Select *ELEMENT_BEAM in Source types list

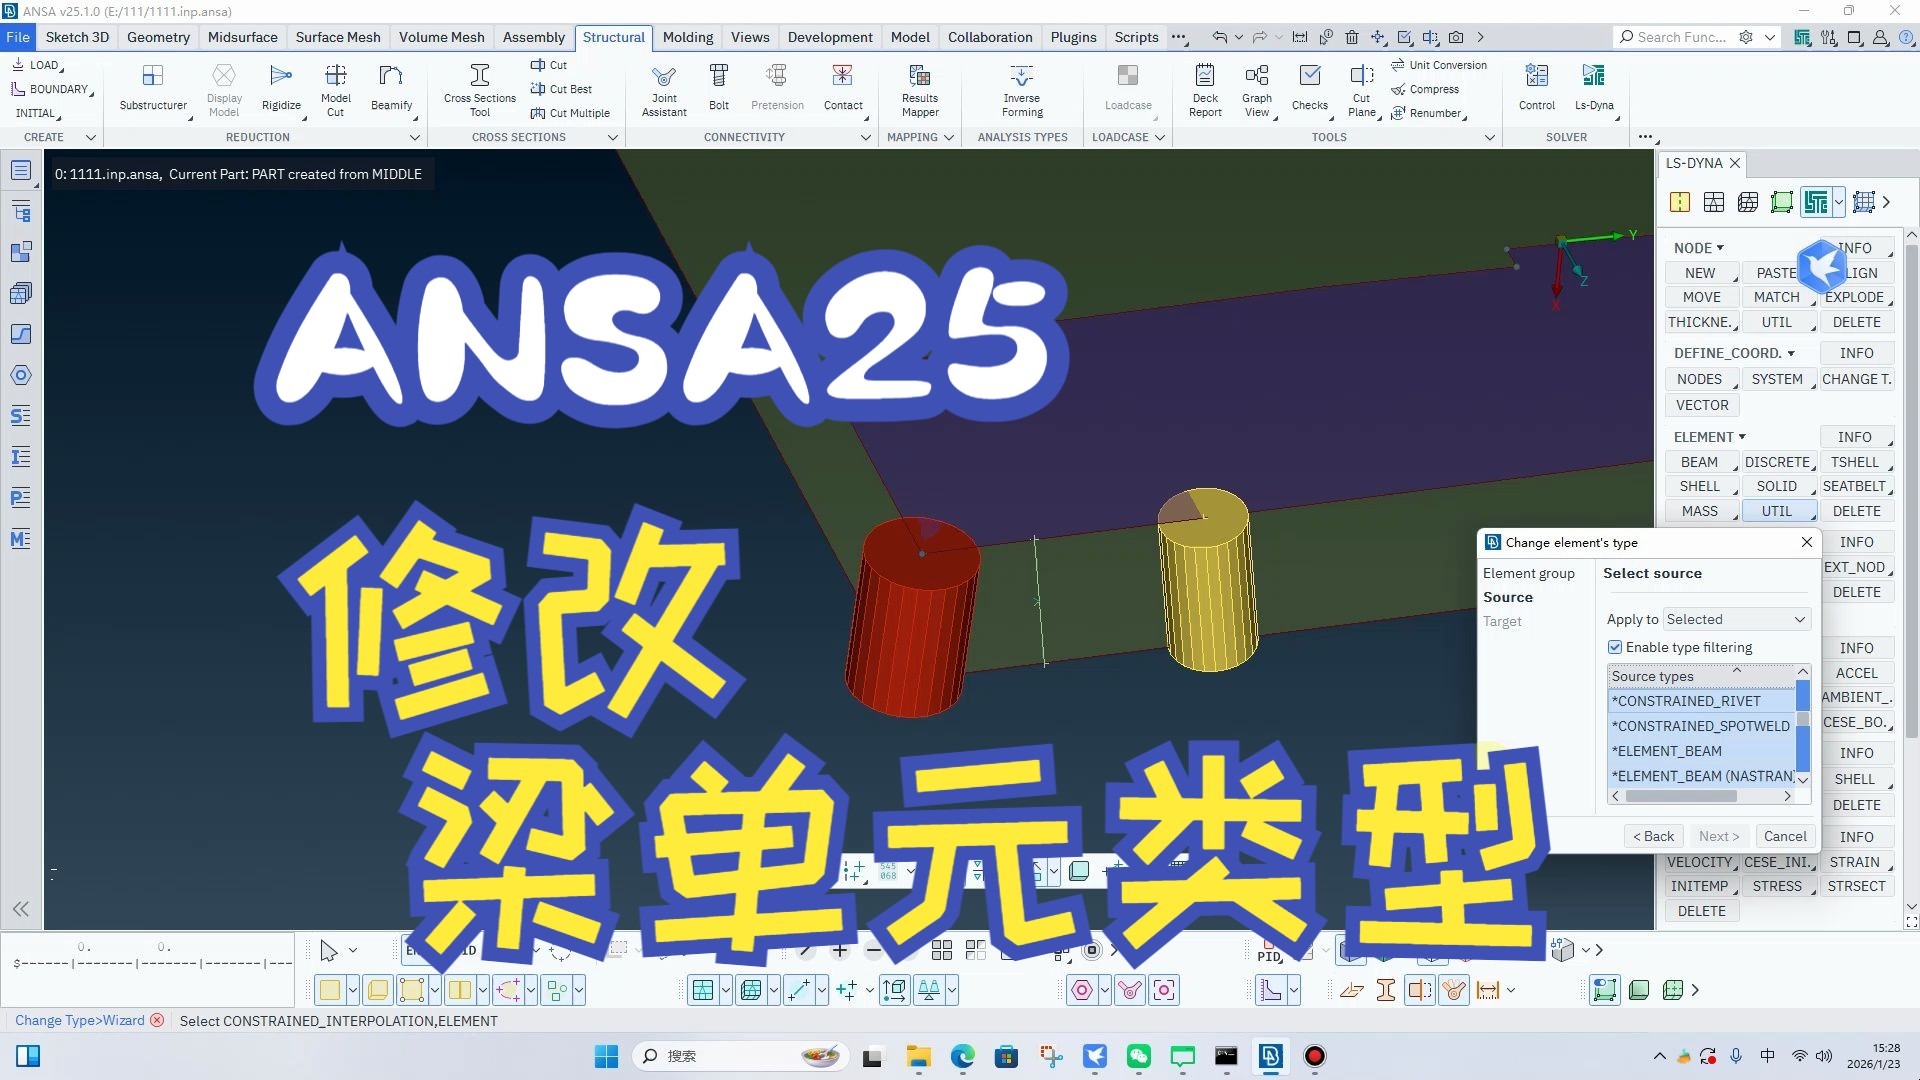tap(1667, 751)
